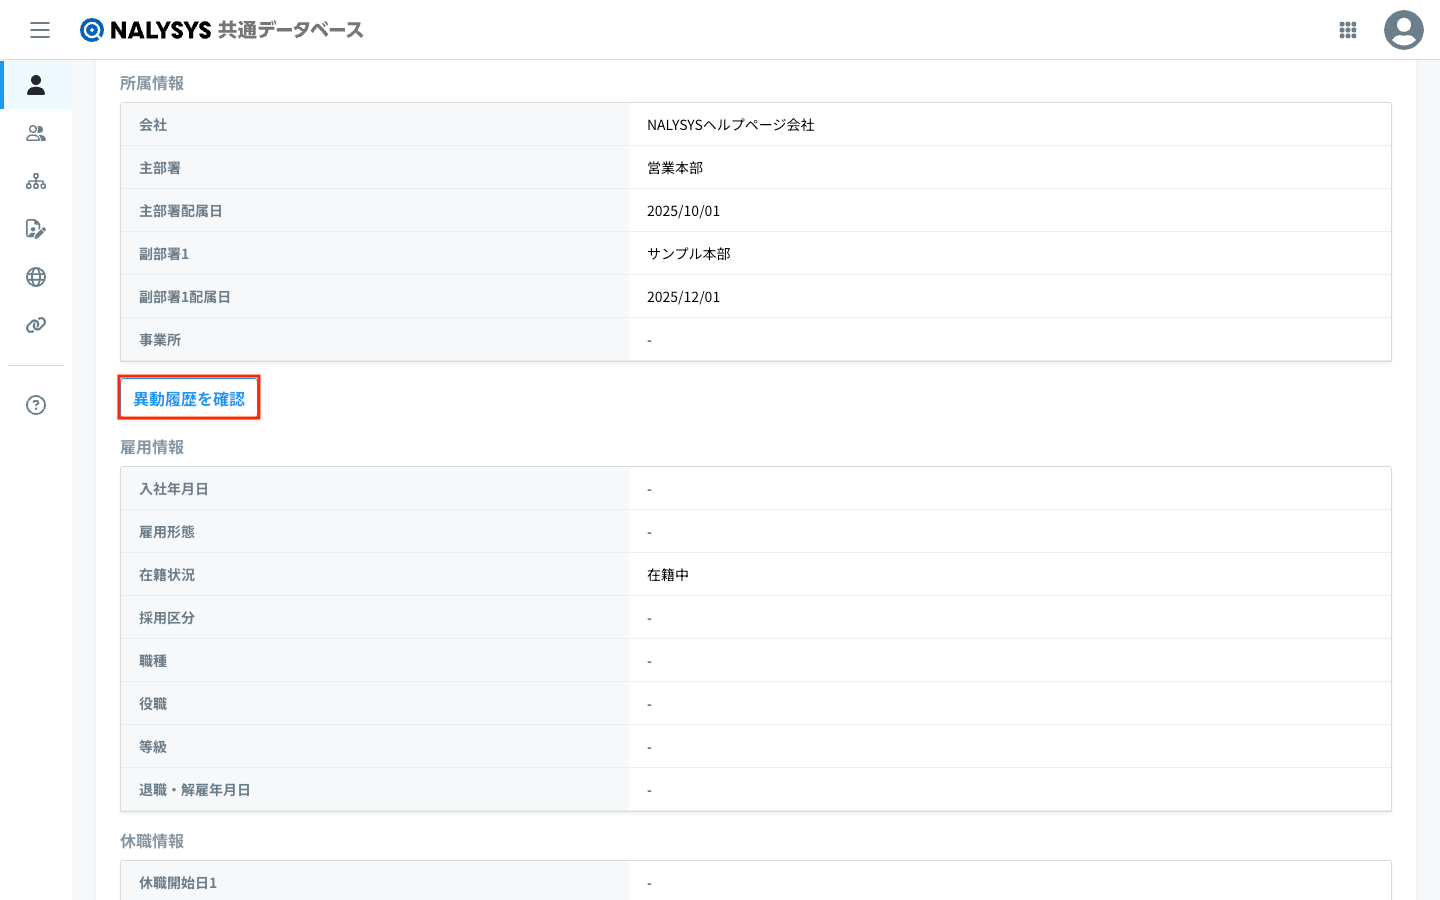Open the help question mark icon
The width and height of the screenshot is (1440, 900).
pos(36,405)
